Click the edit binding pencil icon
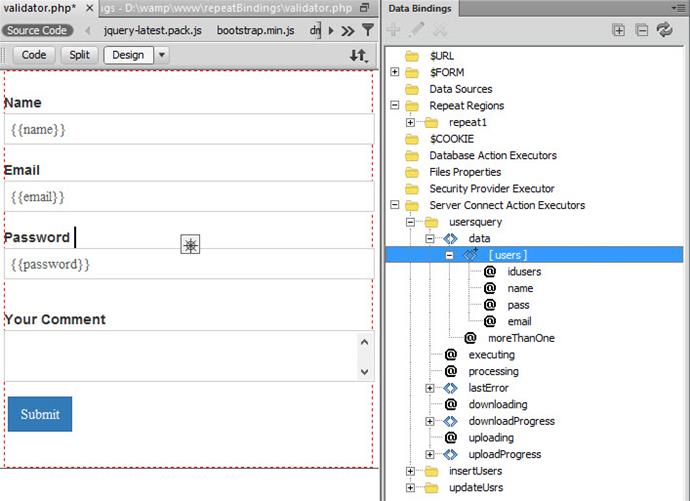The image size is (690, 501). click(x=416, y=30)
